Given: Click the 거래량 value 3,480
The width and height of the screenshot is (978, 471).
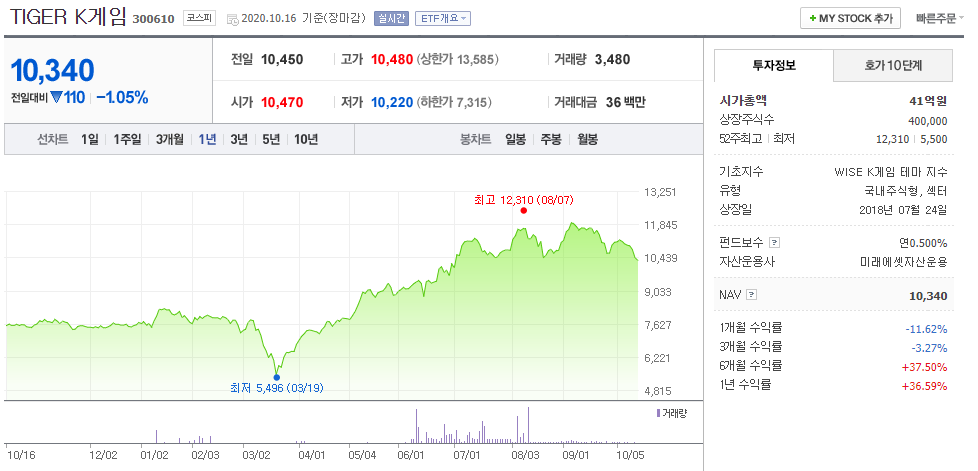Looking at the screenshot, I should click(612, 60).
